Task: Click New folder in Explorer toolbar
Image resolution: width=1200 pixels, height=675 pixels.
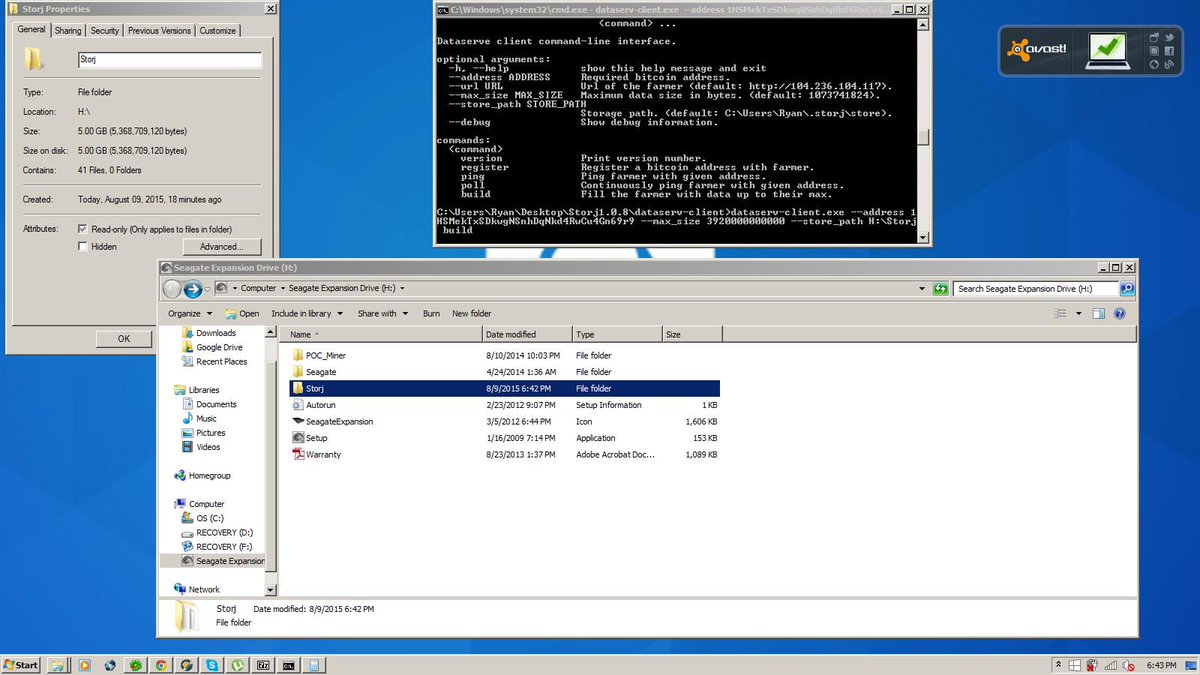Action: pos(472,313)
